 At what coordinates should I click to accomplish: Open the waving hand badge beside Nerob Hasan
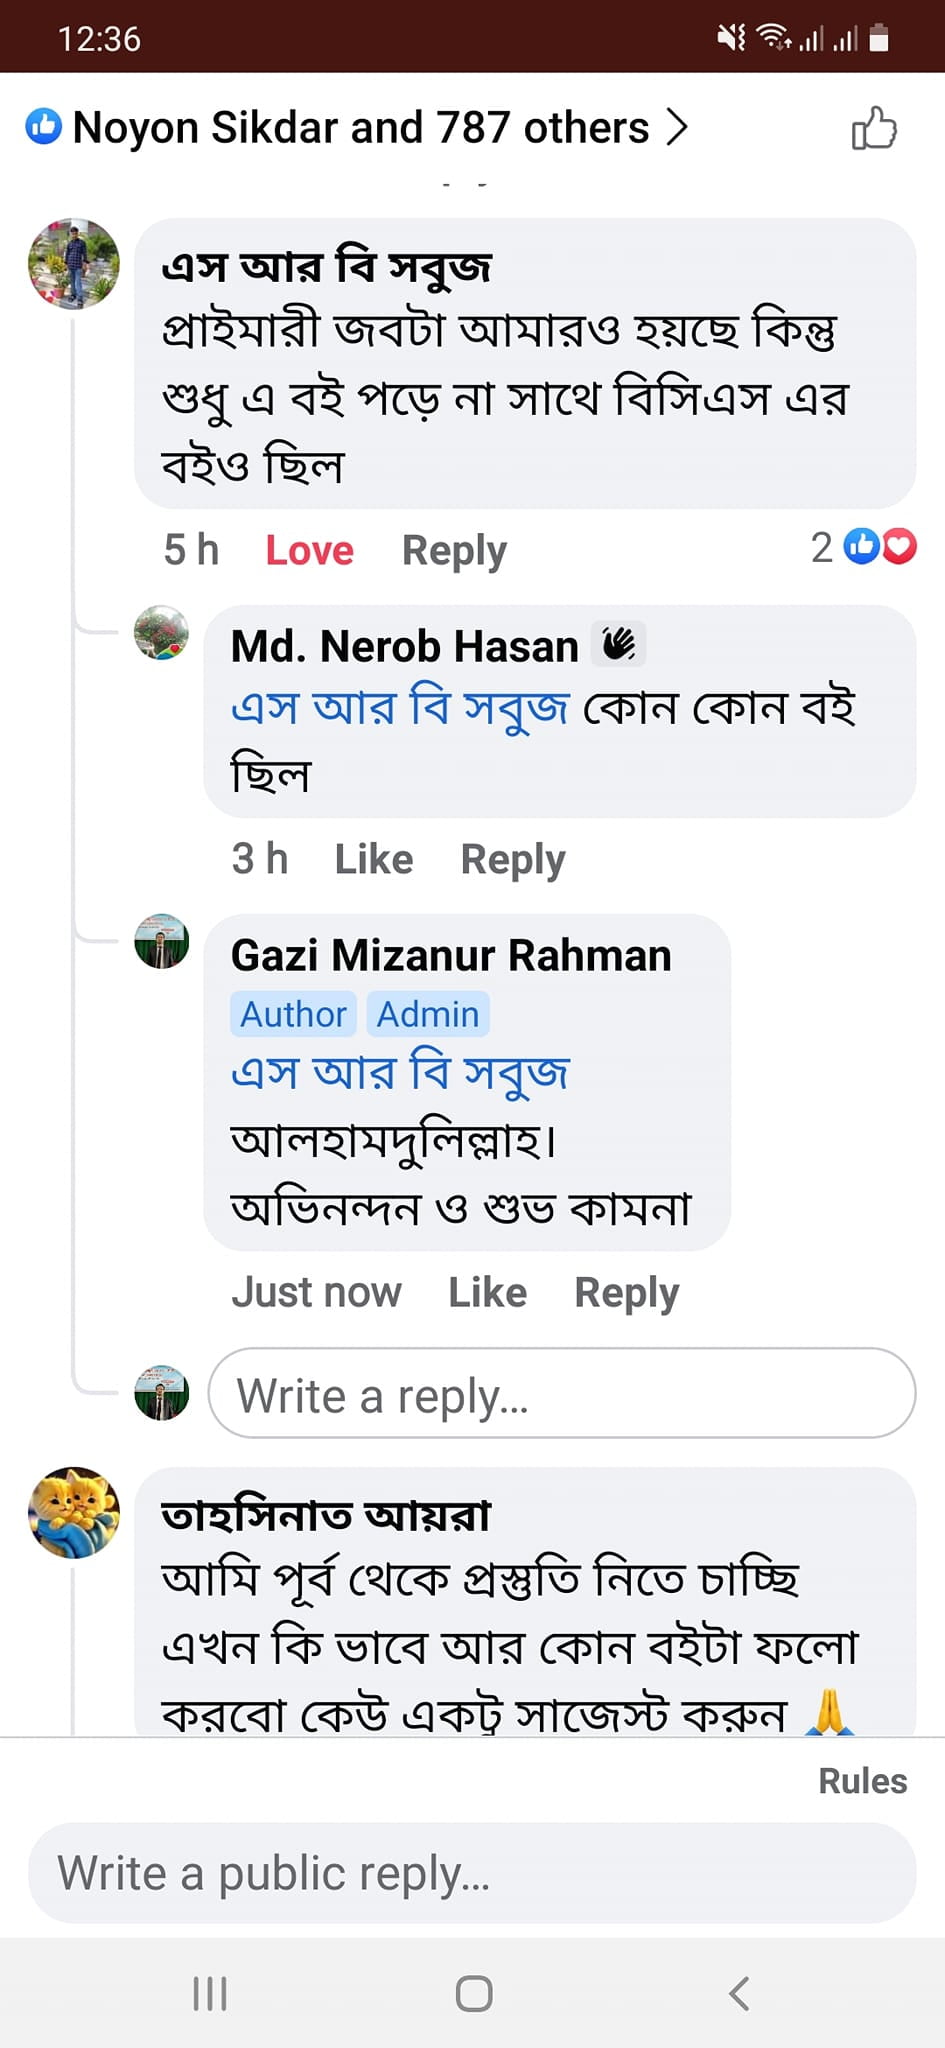(619, 645)
